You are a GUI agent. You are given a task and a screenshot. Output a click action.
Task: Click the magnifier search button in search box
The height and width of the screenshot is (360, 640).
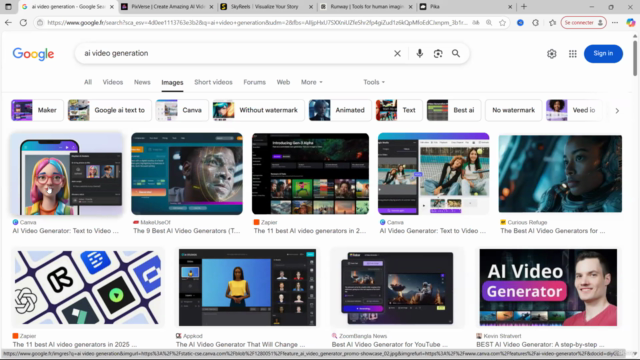(456, 53)
